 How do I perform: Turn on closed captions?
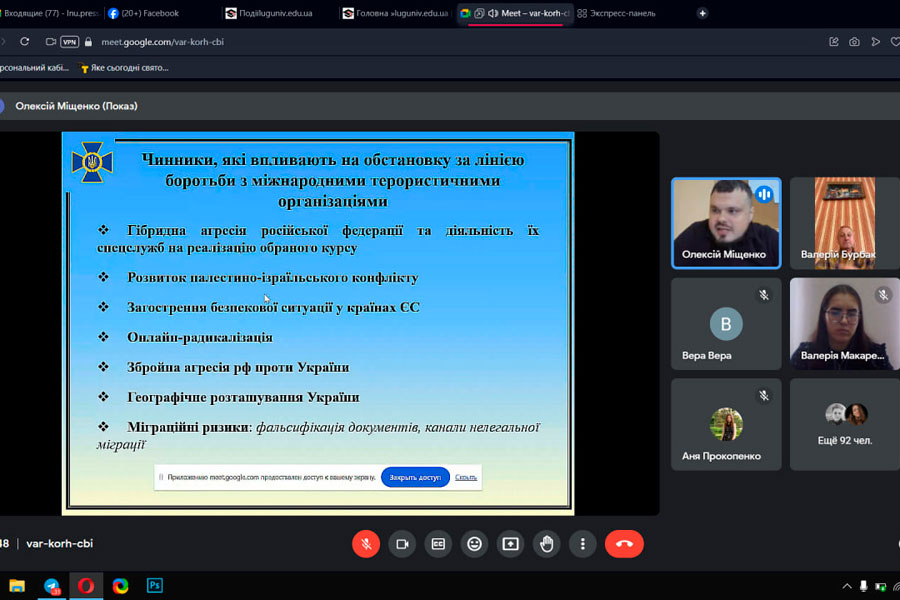[x=438, y=544]
